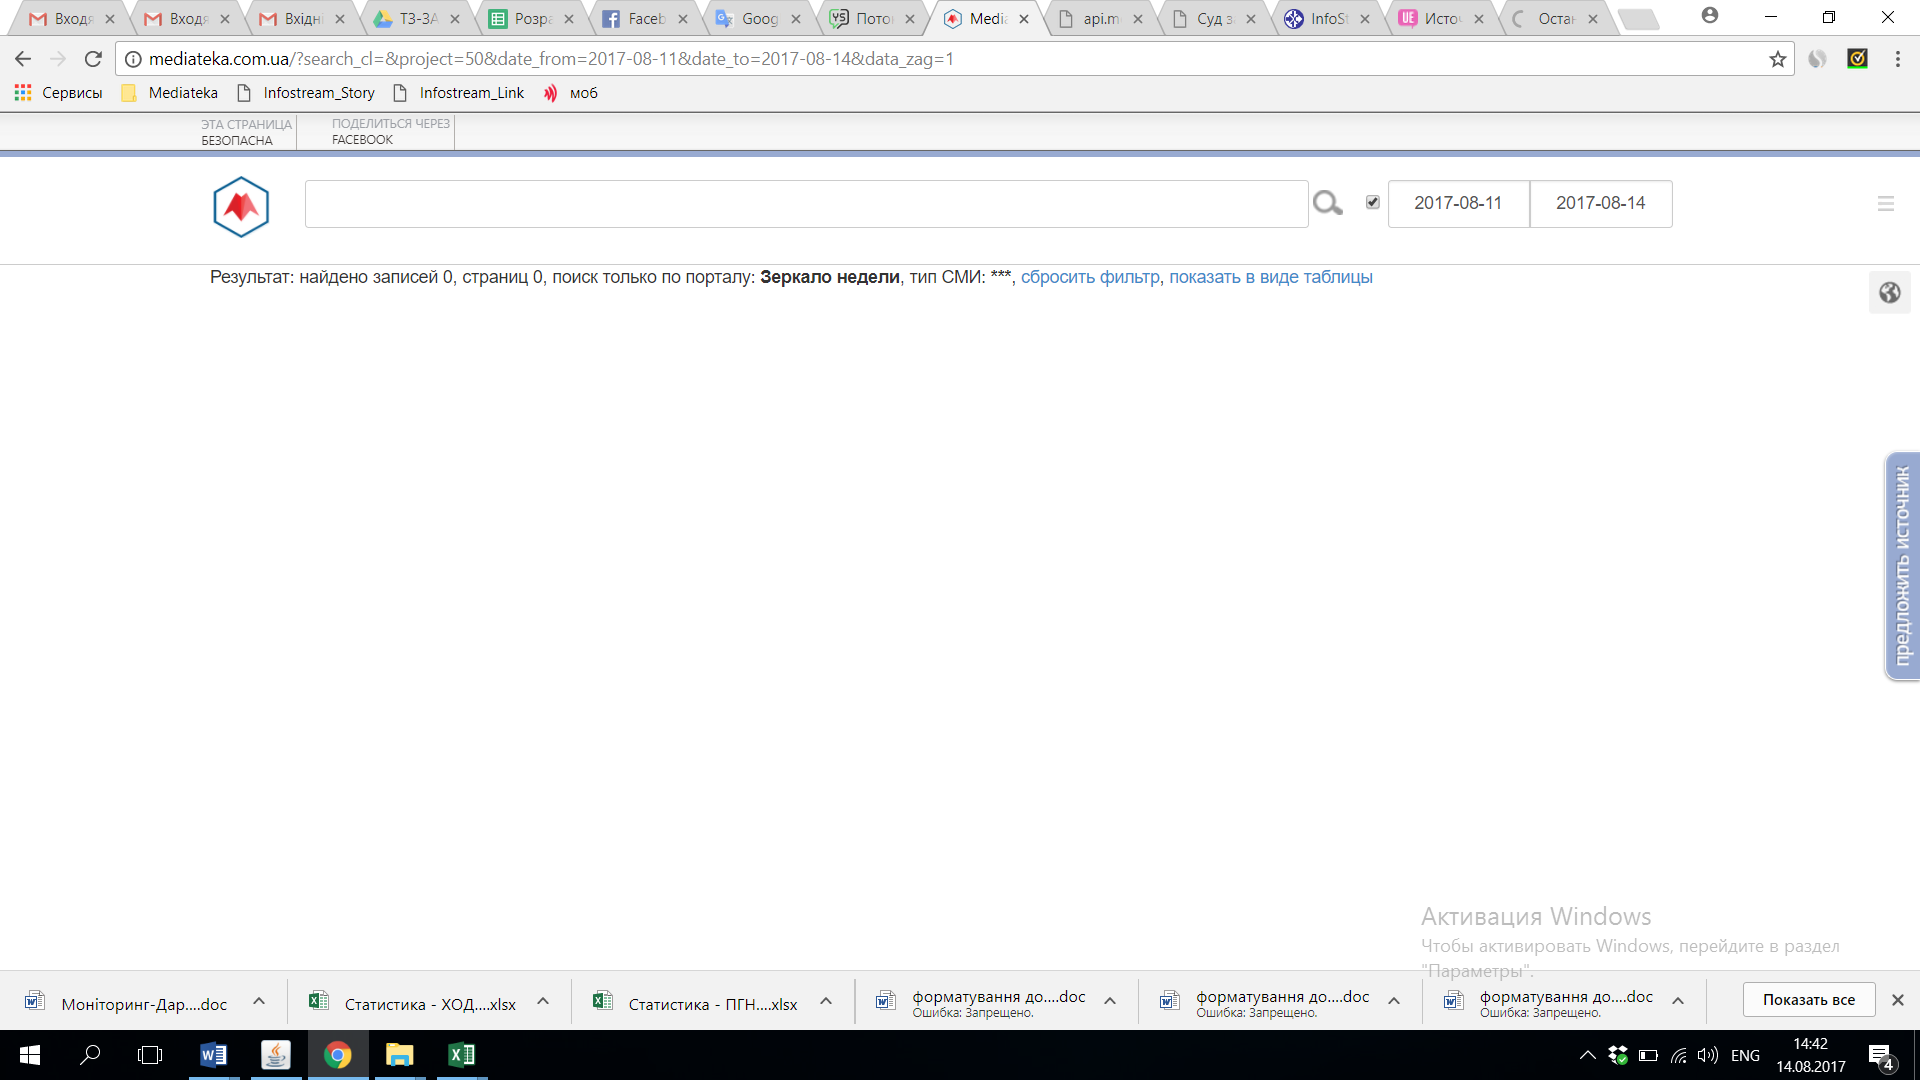Screen dimensions: 1920x1080
Task: Click the globe icon on right edge
Action: [x=1889, y=293]
